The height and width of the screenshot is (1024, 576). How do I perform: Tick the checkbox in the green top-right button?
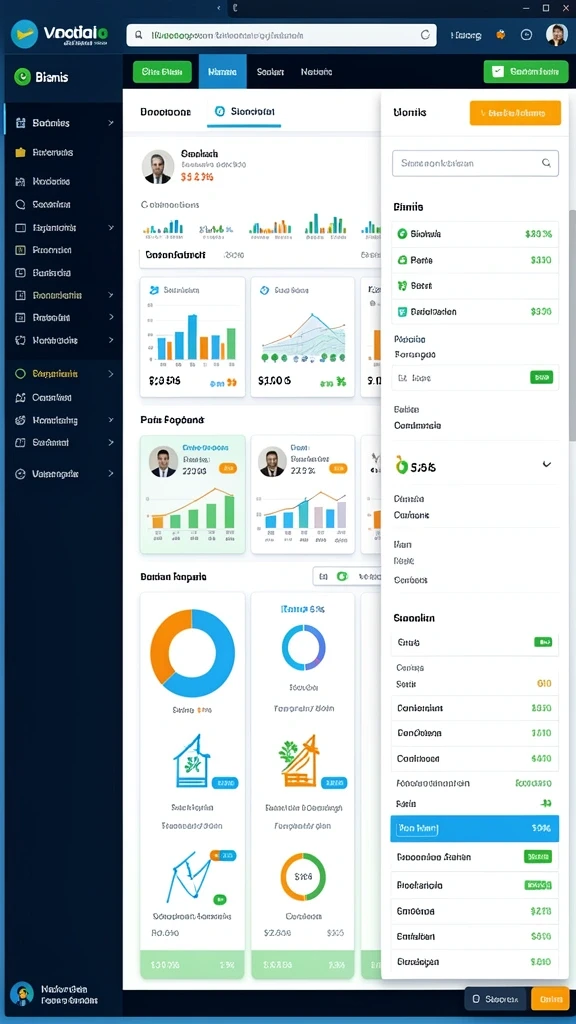498,71
